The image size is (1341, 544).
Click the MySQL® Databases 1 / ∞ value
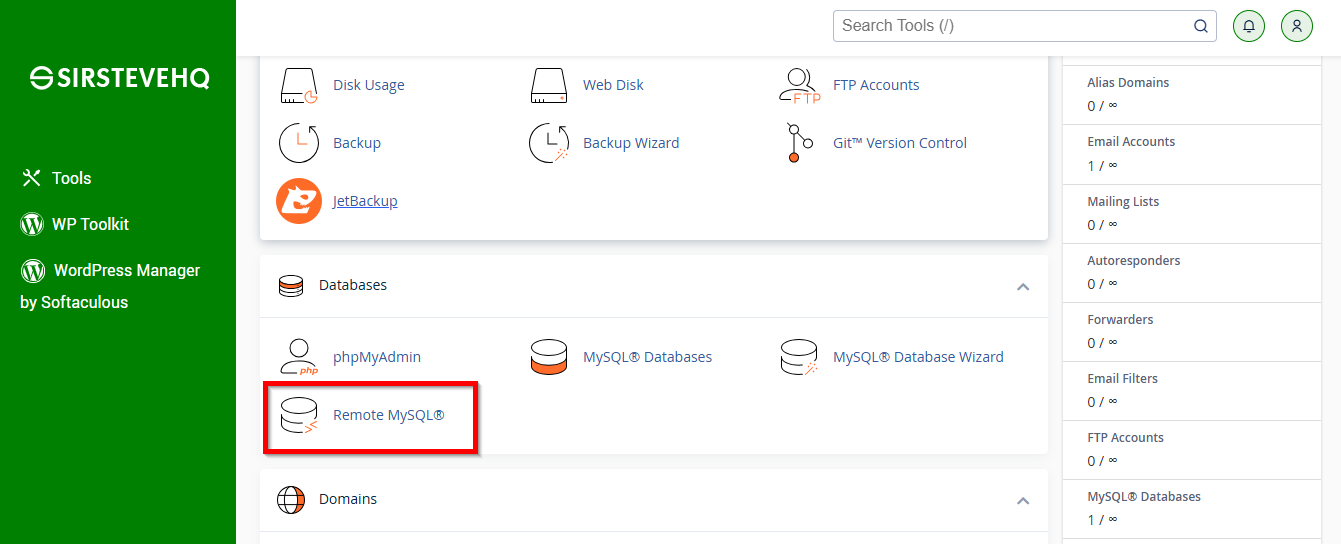point(1102,519)
